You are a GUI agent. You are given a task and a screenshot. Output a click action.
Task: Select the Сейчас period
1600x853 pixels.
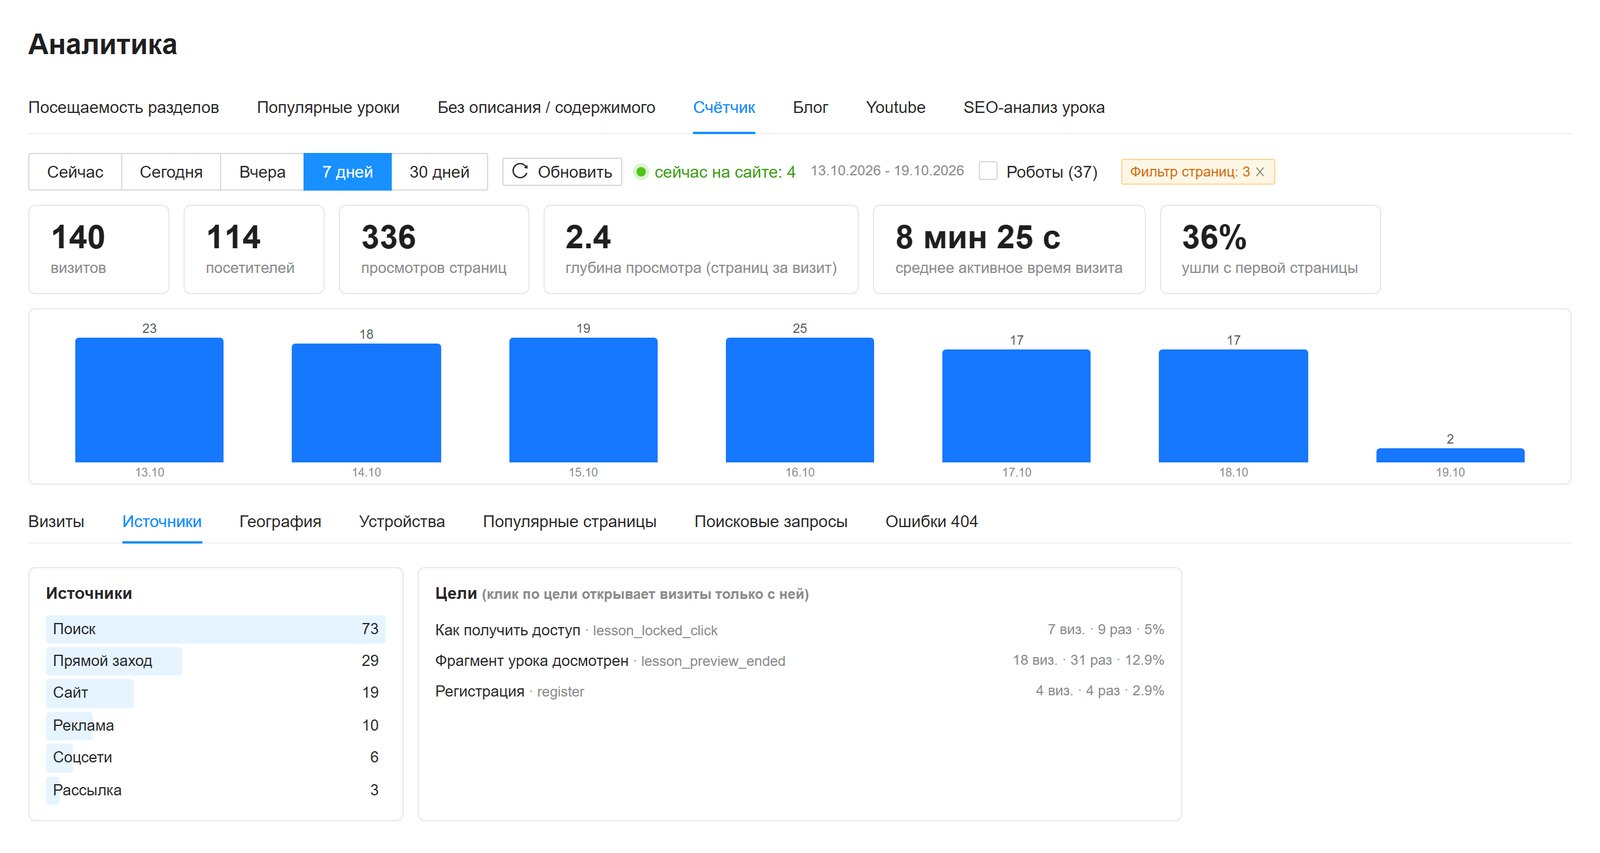(75, 172)
